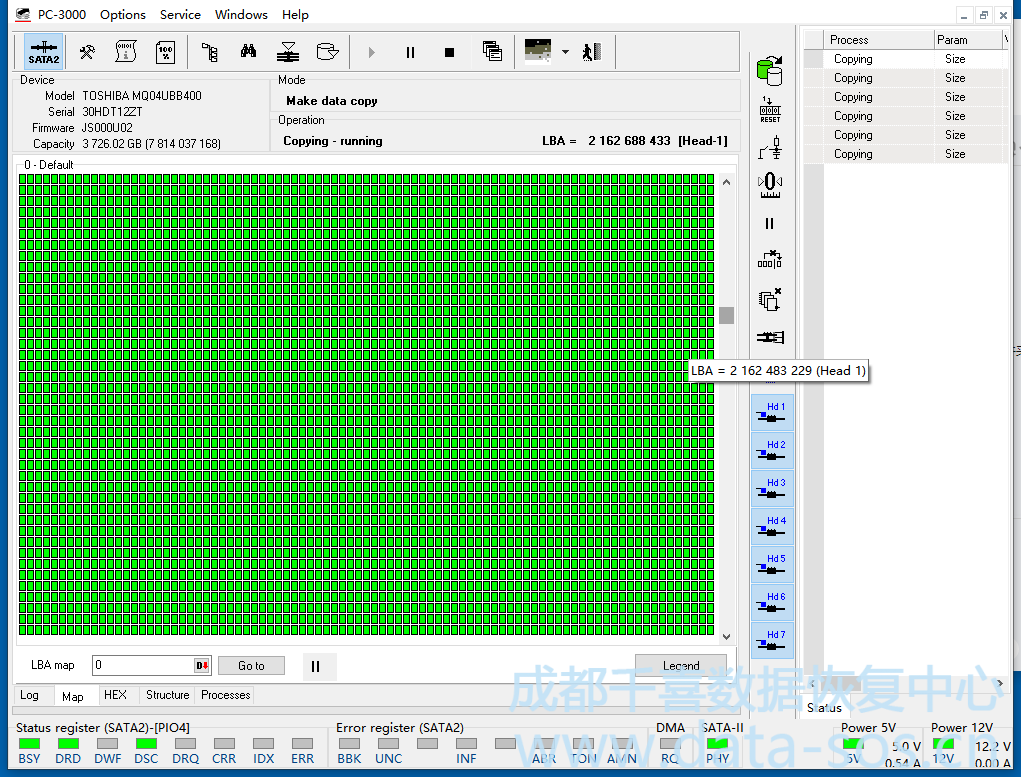This screenshot has width=1021, height=777.
Task: Open the hammer and wrench utility tools icon
Action: (x=88, y=52)
